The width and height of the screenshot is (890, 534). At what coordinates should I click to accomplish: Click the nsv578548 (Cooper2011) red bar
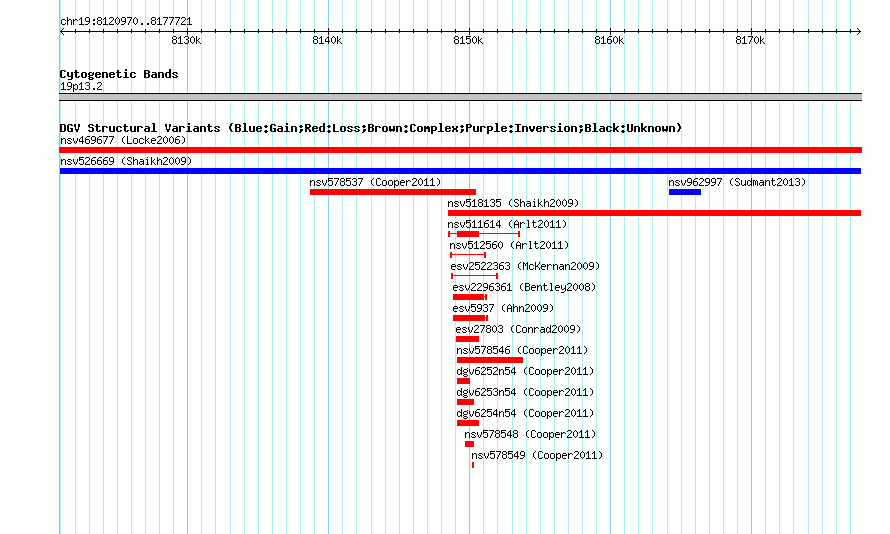pyautogui.click(x=469, y=444)
